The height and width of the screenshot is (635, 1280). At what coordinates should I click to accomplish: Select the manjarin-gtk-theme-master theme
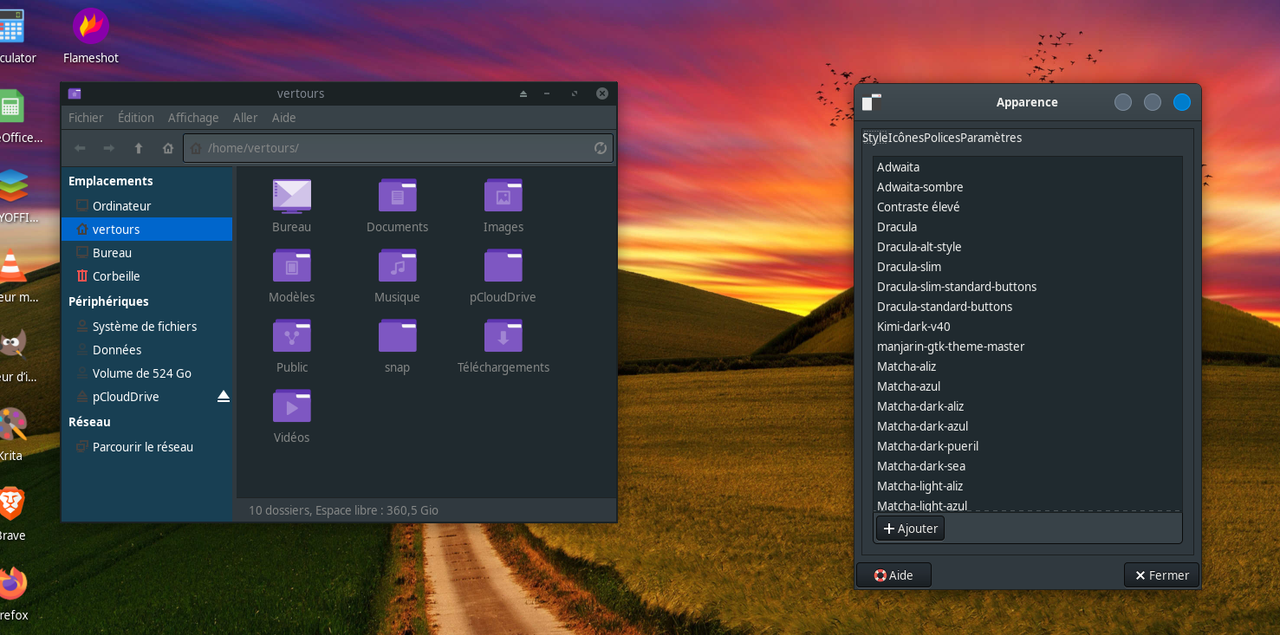point(1027,347)
